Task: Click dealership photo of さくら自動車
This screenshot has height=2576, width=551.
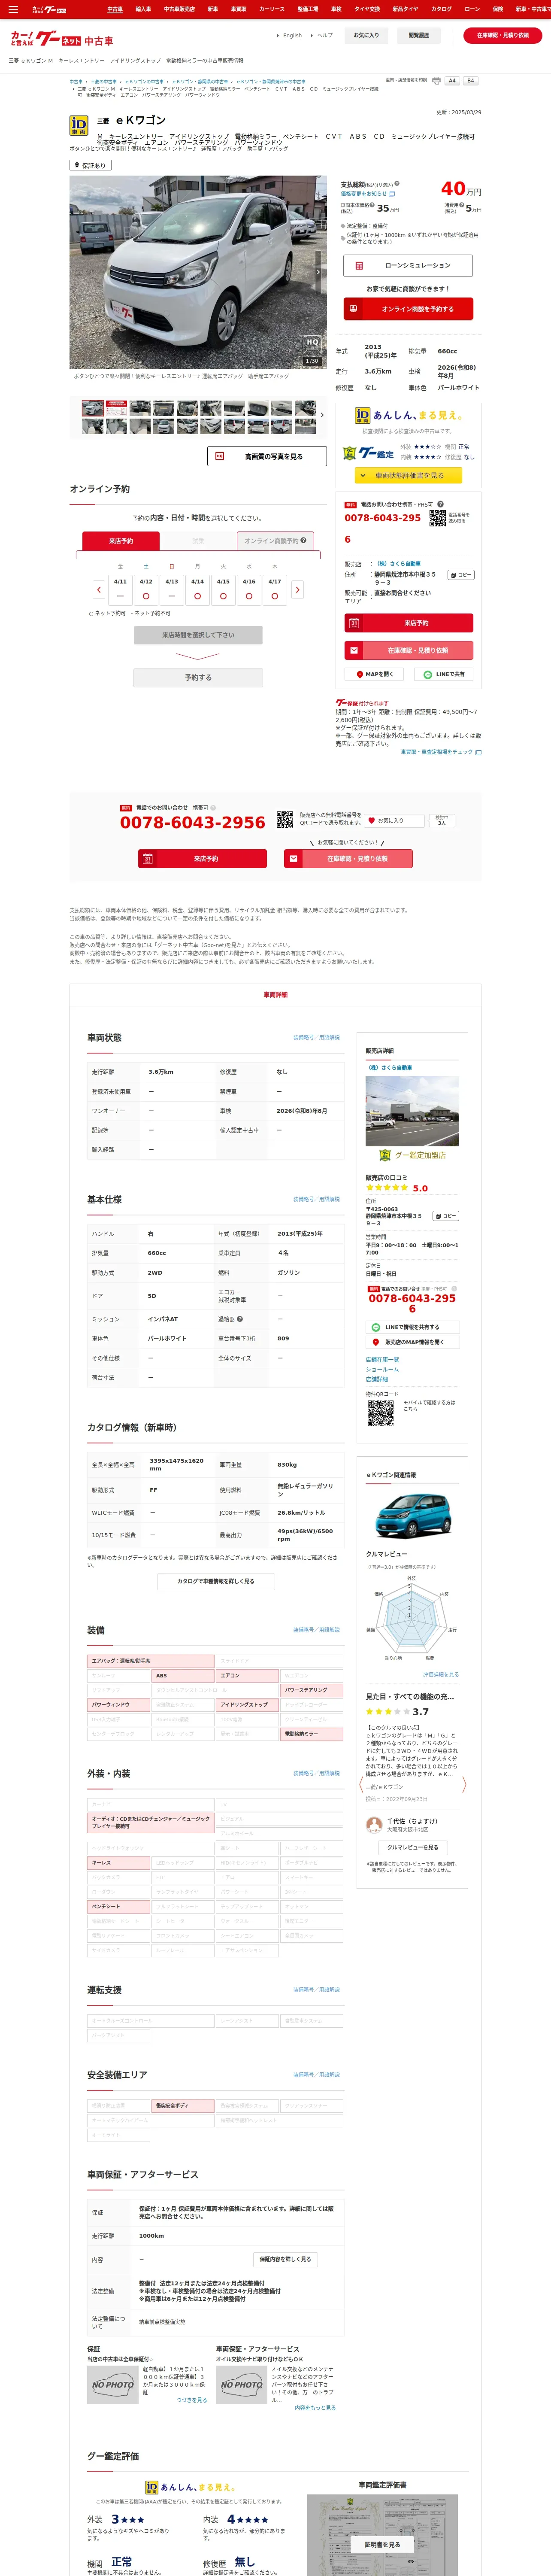Action: point(412,1111)
